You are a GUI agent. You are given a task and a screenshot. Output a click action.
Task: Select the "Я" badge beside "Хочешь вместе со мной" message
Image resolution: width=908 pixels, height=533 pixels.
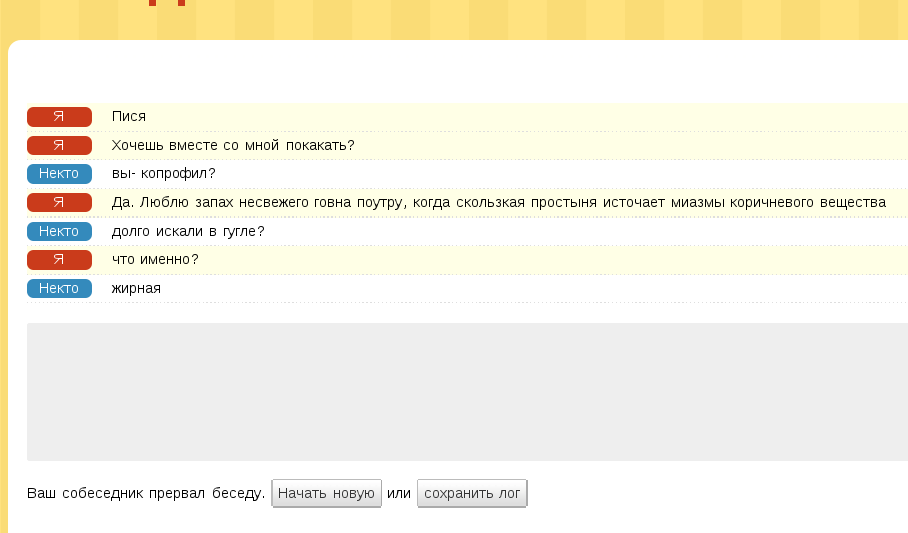[x=59, y=145]
